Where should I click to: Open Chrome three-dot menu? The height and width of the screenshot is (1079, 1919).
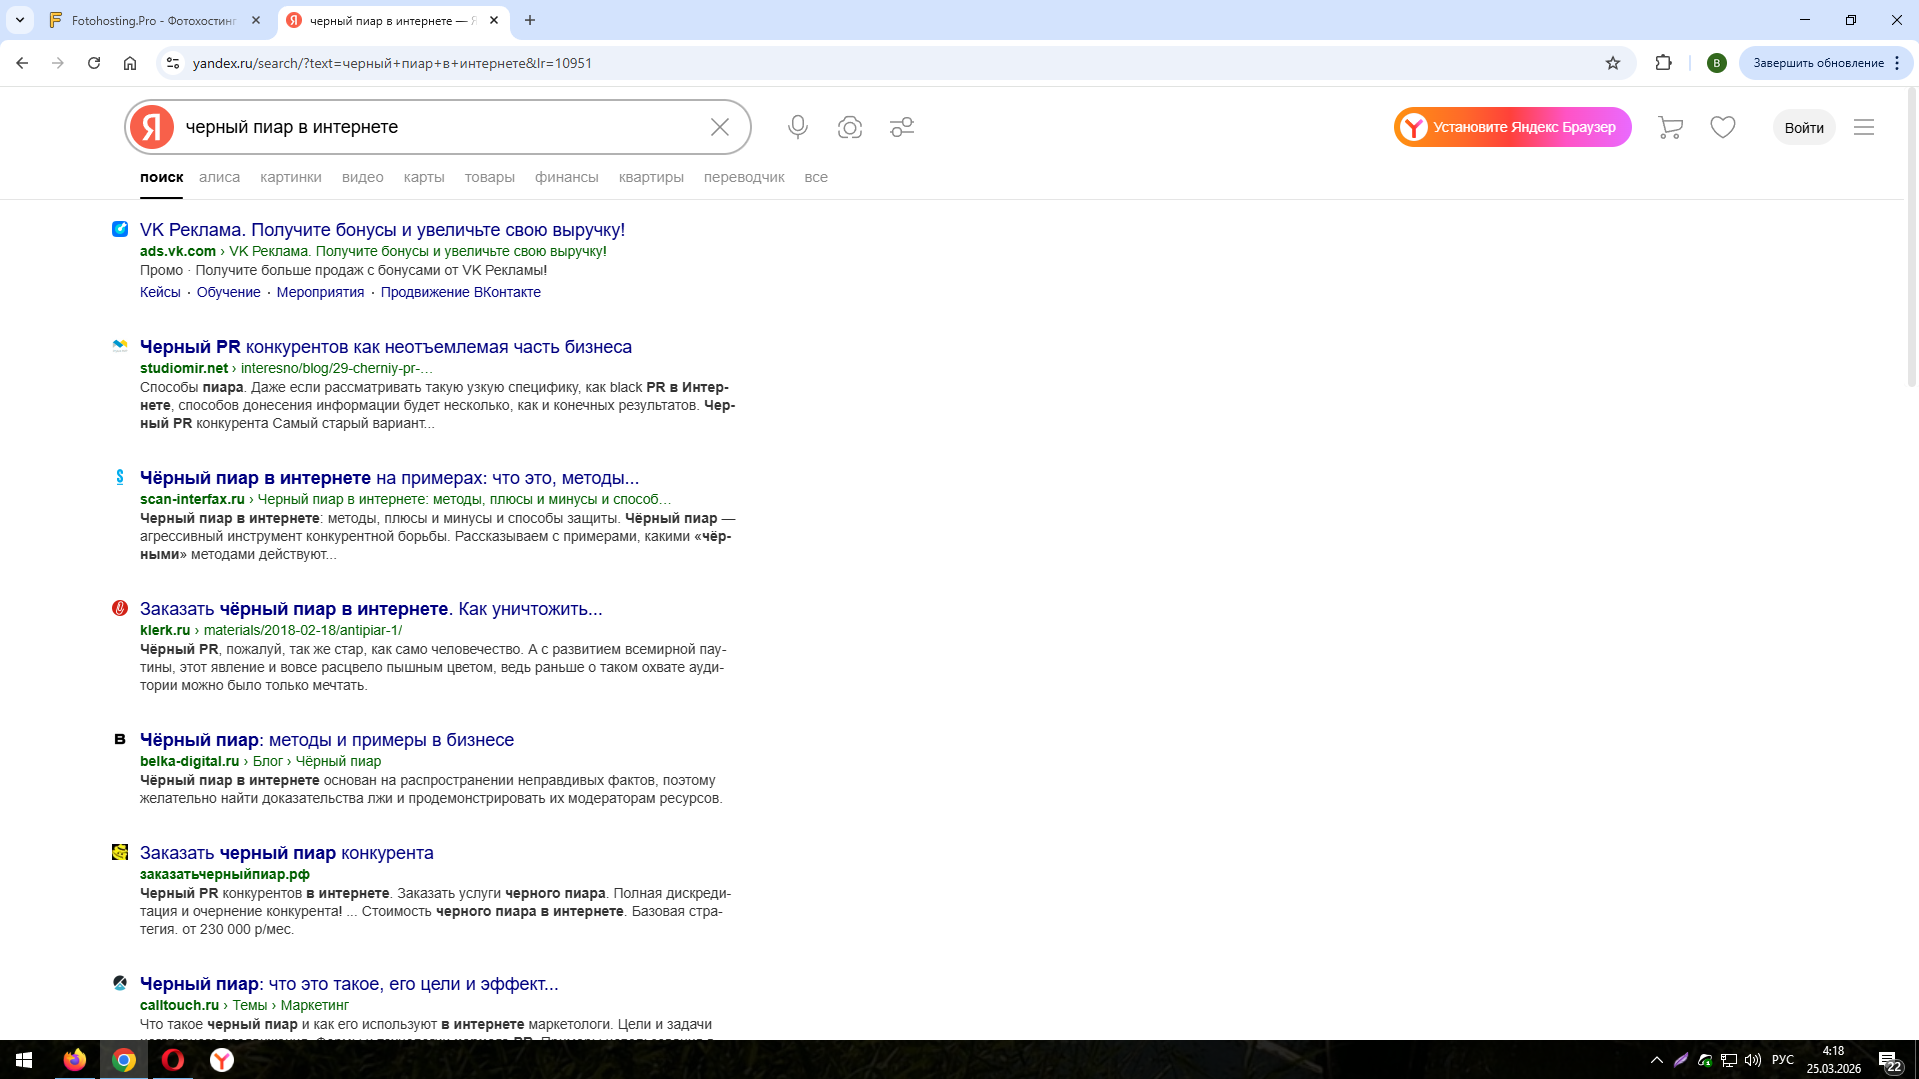(x=1897, y=63)
